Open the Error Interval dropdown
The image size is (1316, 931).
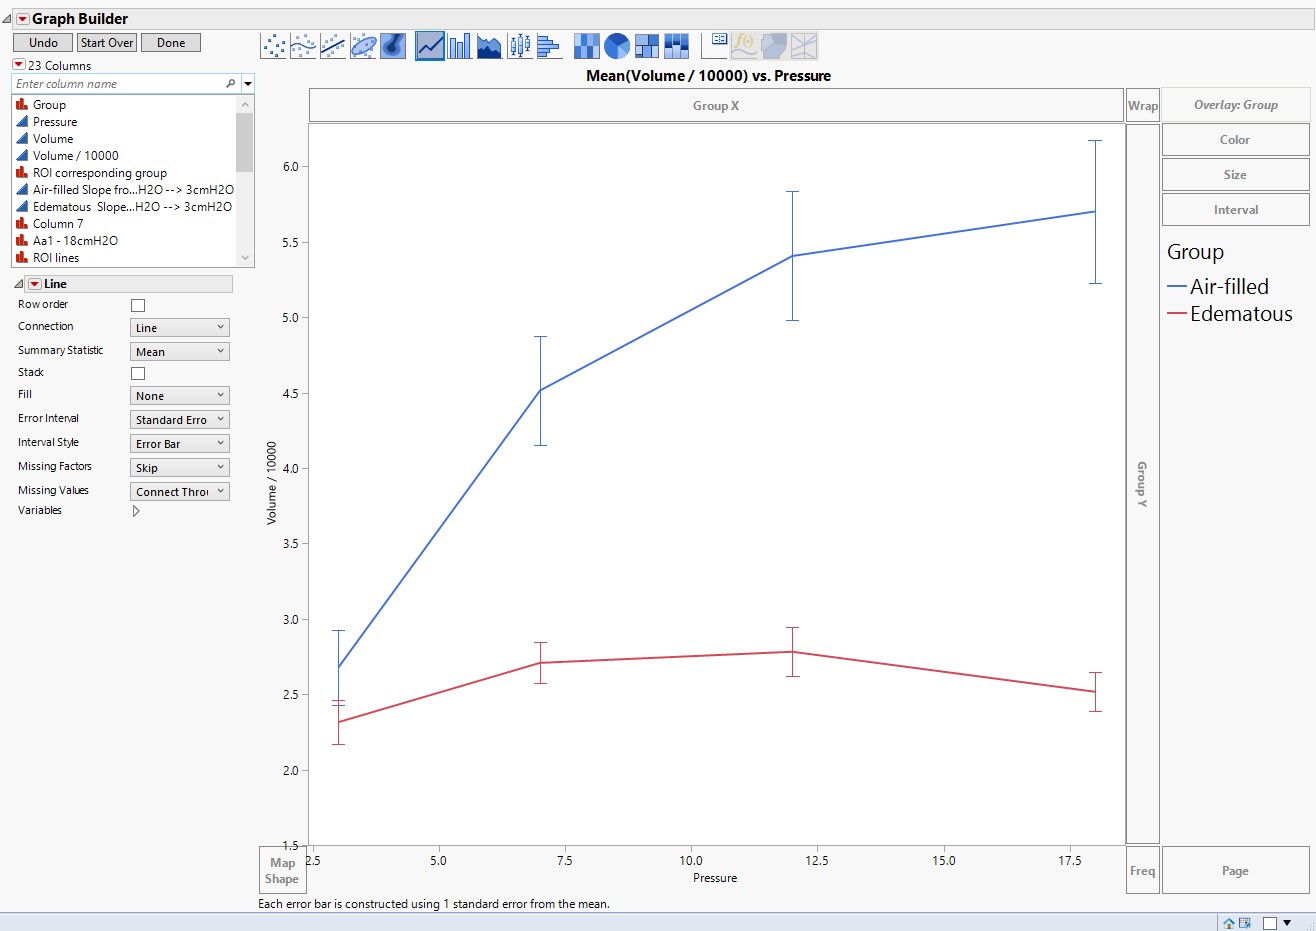180,420
